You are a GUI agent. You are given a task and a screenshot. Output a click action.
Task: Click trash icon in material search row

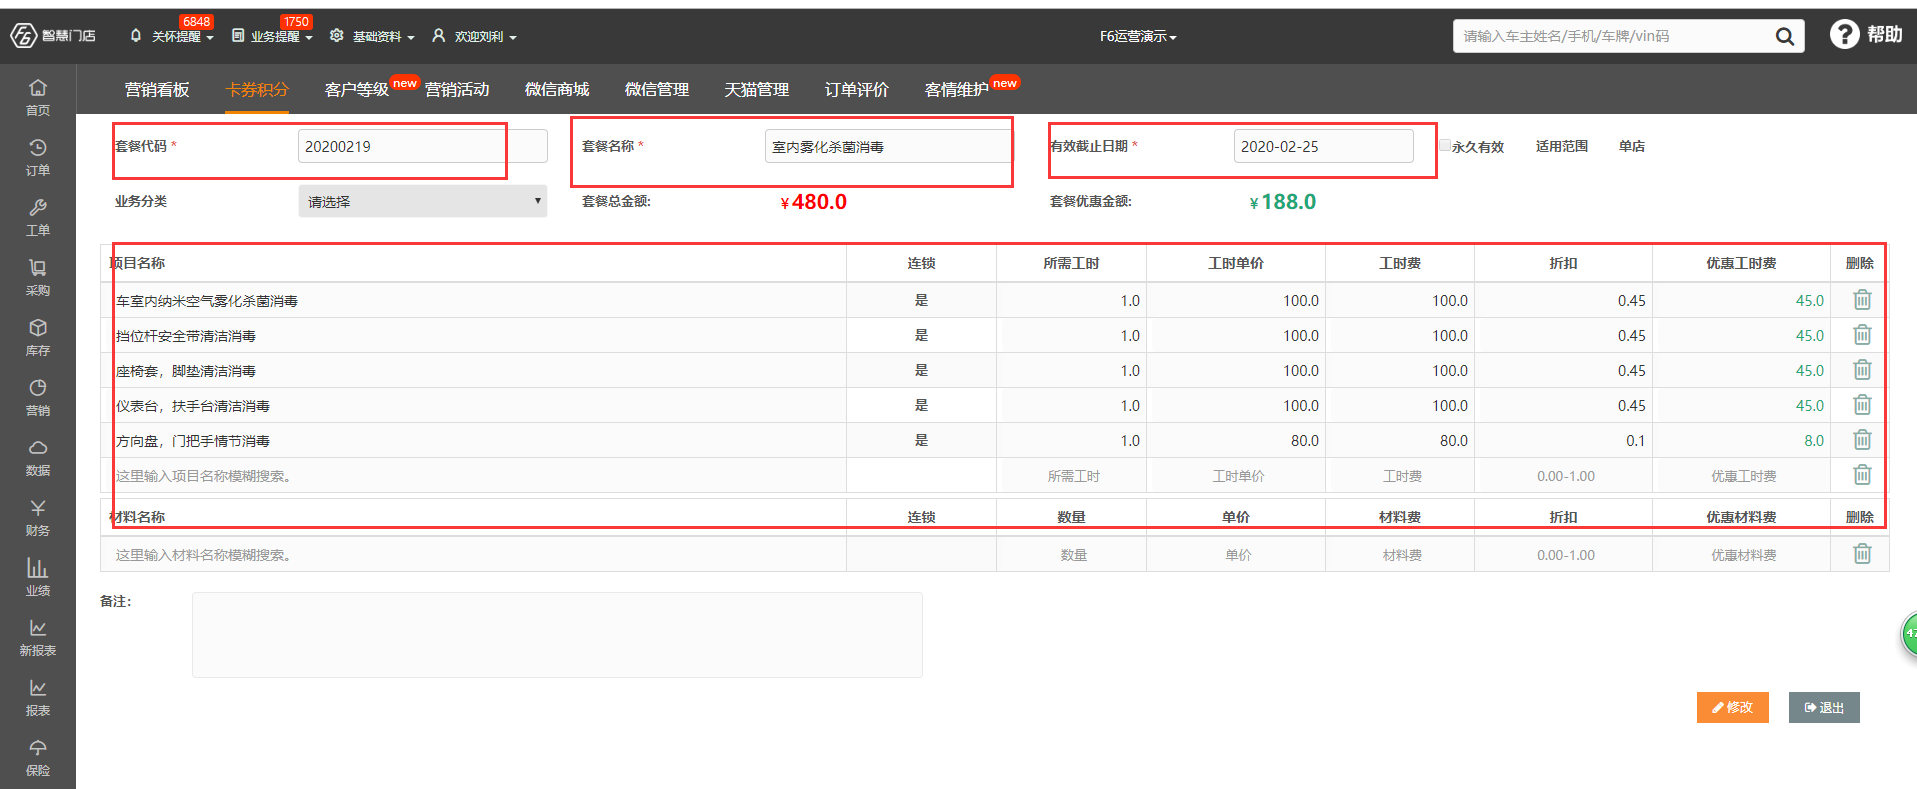1862,554
